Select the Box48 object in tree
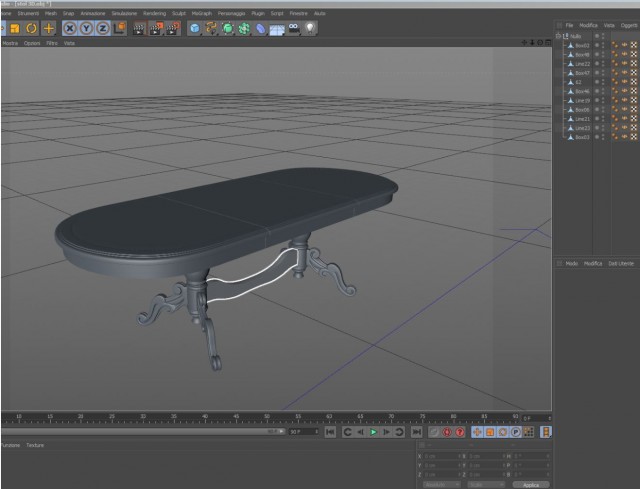 coord(582,55)
